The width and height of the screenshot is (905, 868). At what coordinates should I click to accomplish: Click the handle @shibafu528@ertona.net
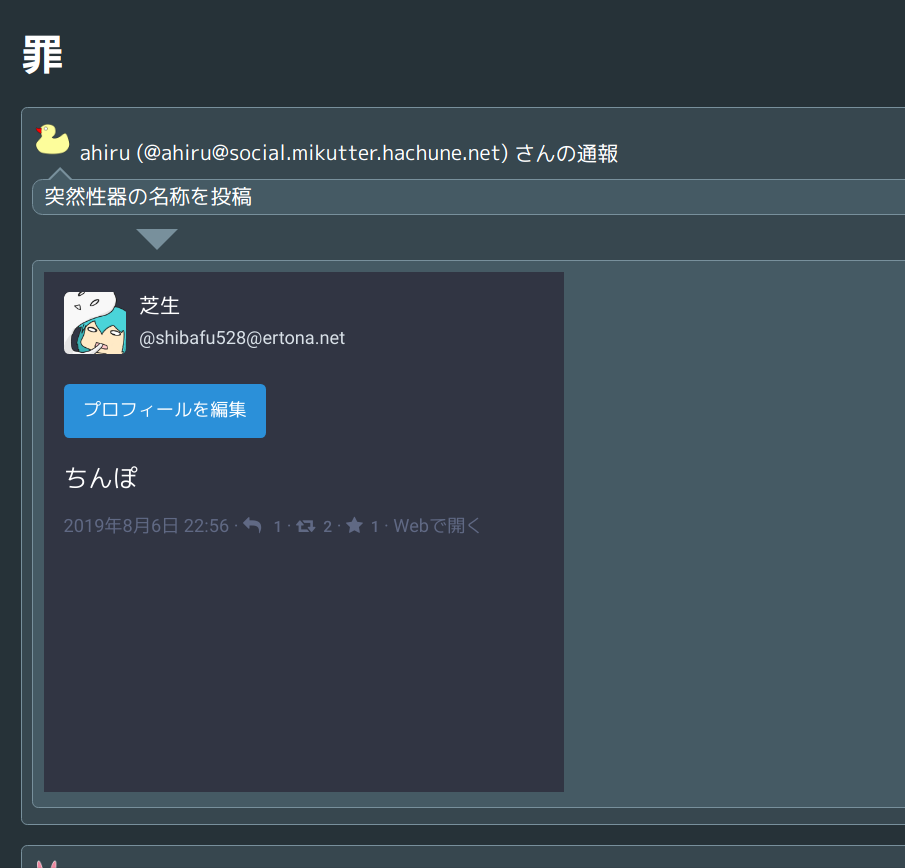point(242,338)
